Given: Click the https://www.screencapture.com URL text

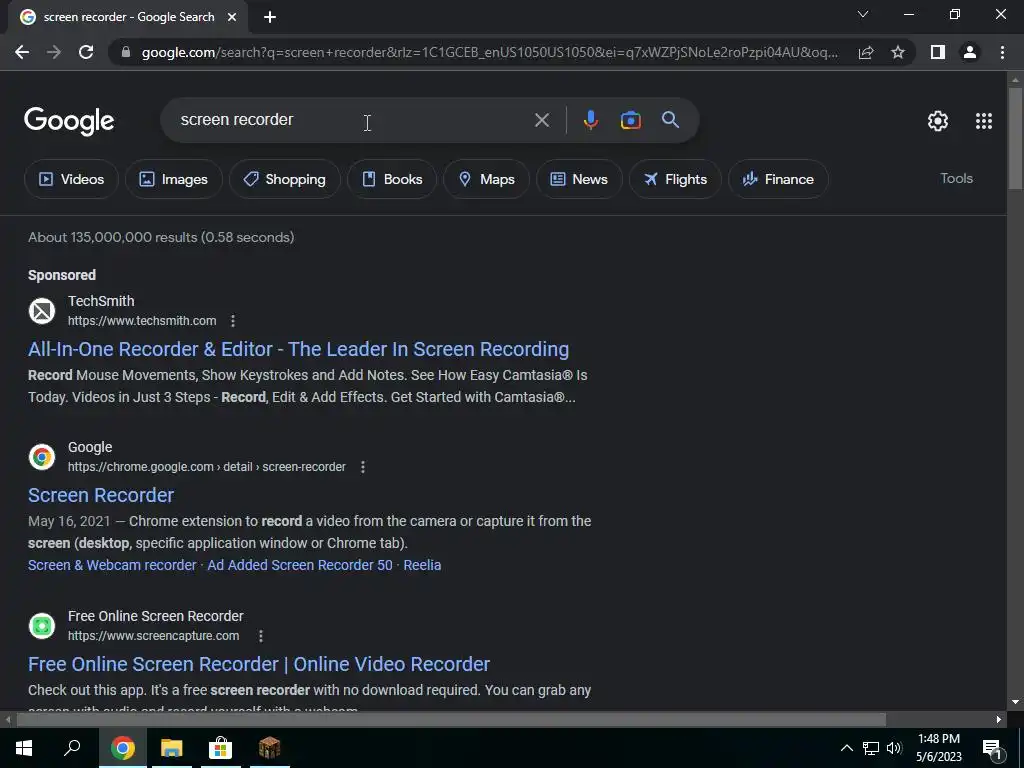Looking at the screenshot, I should pyautogui.click(x=153, y=636).
